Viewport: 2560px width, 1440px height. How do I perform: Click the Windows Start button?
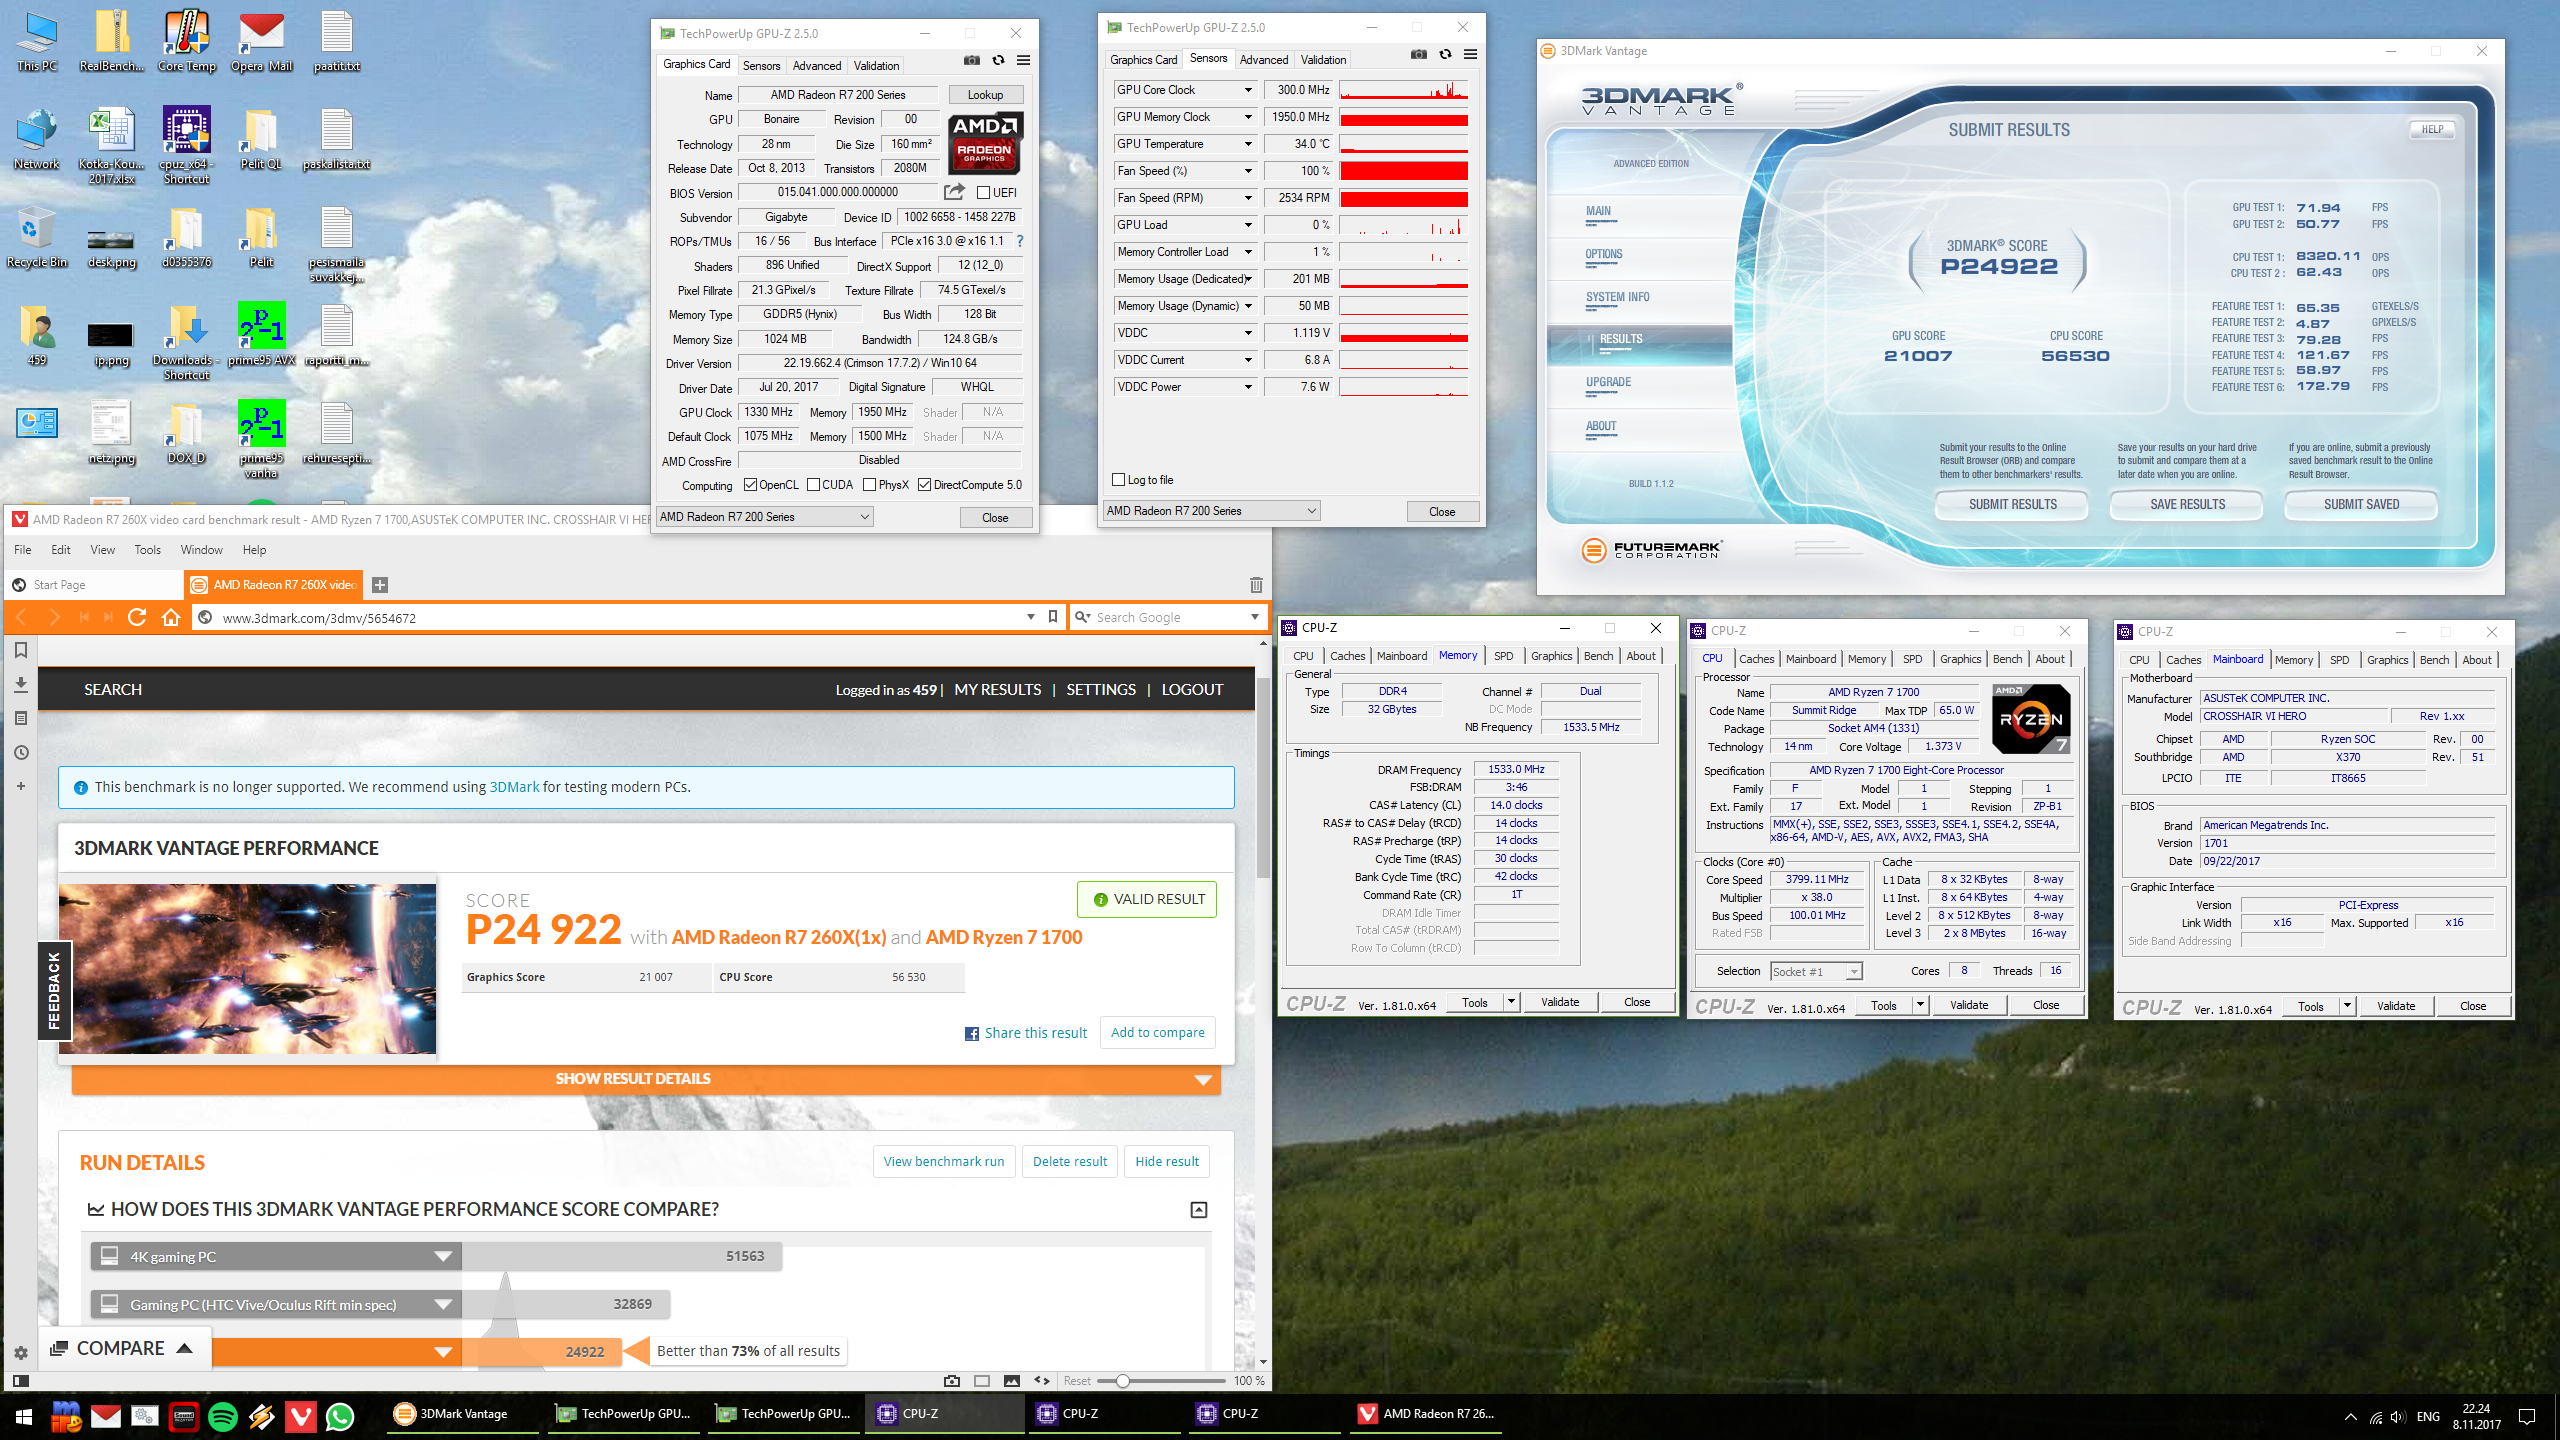(24, 1416)
